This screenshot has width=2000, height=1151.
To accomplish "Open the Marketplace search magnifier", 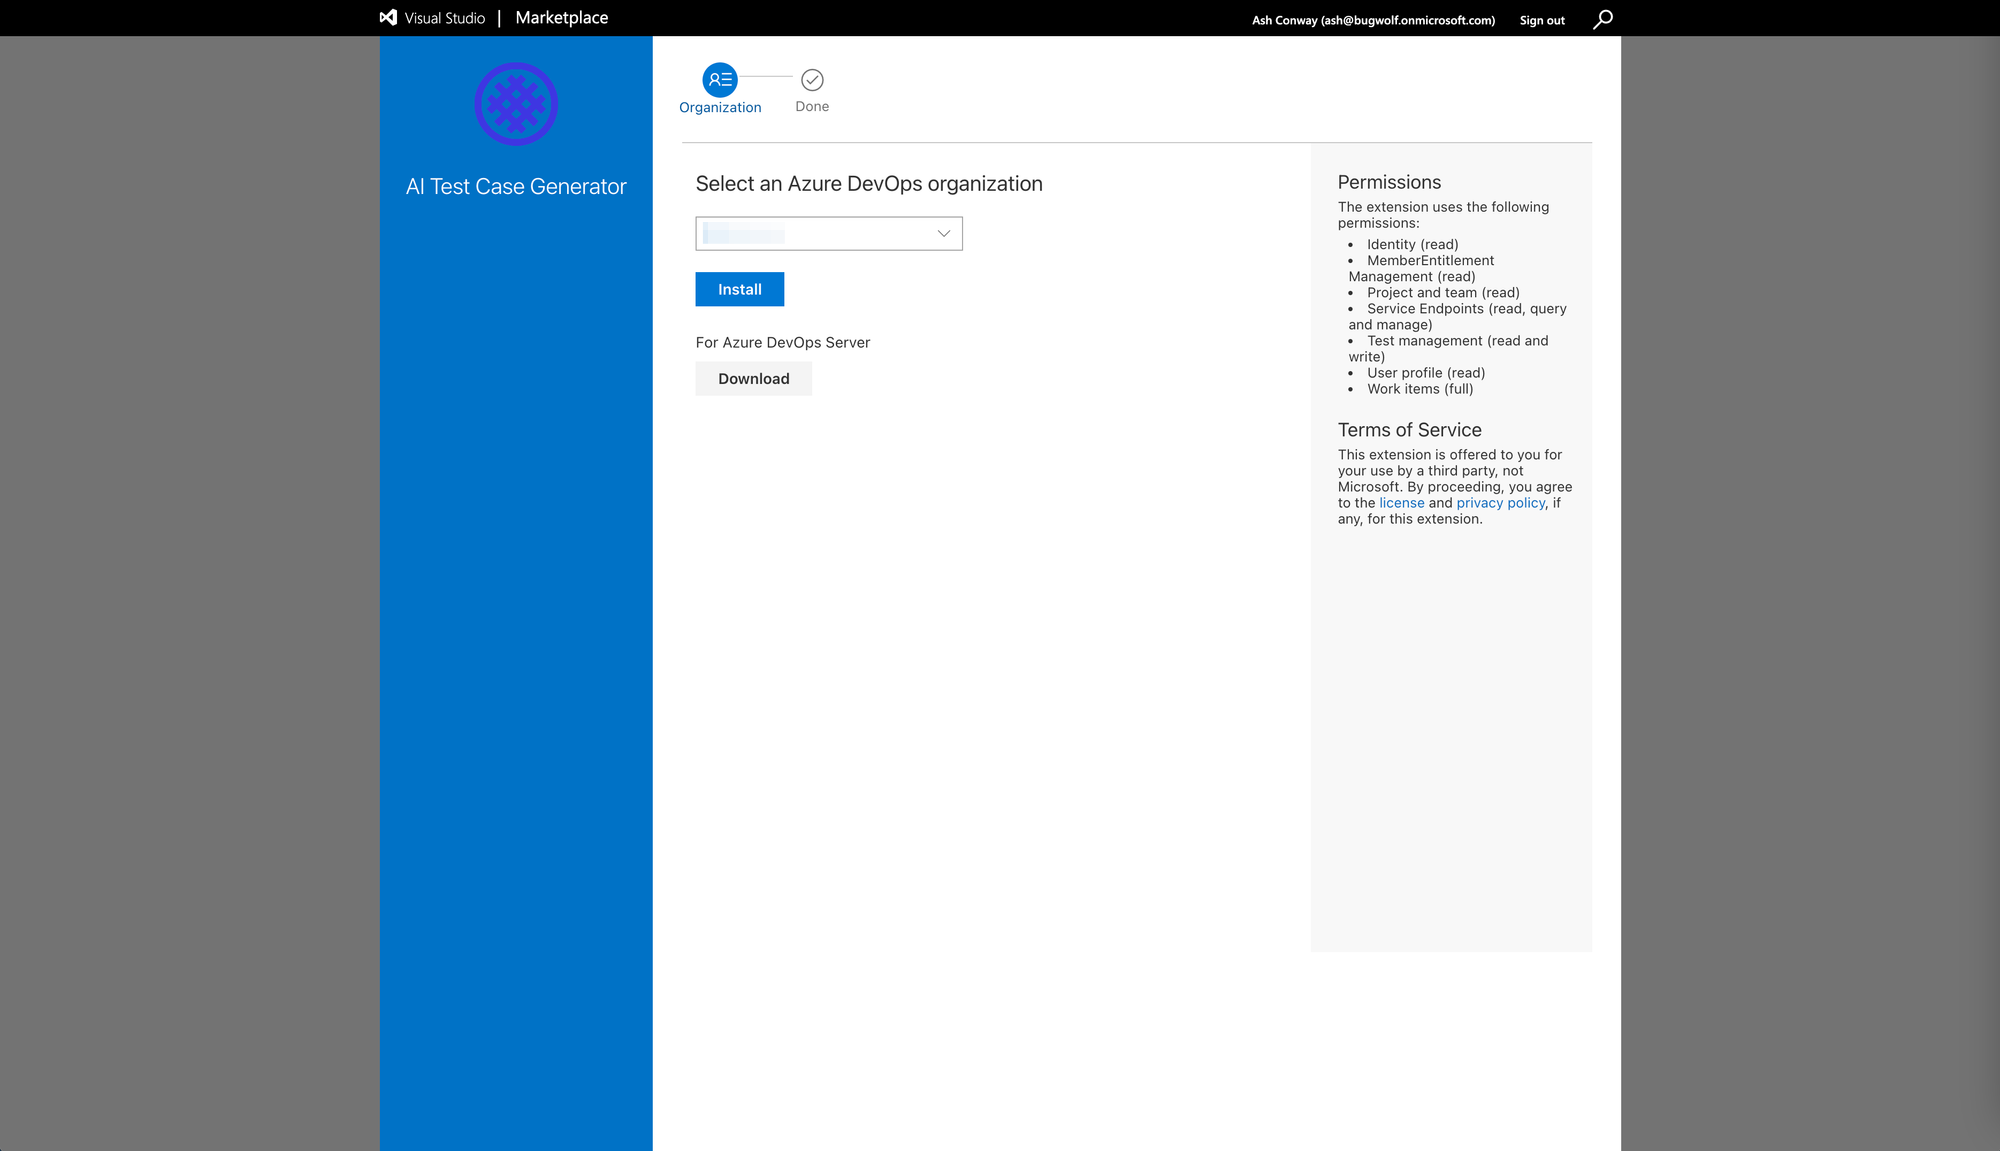I will [x=1603, y=18].
